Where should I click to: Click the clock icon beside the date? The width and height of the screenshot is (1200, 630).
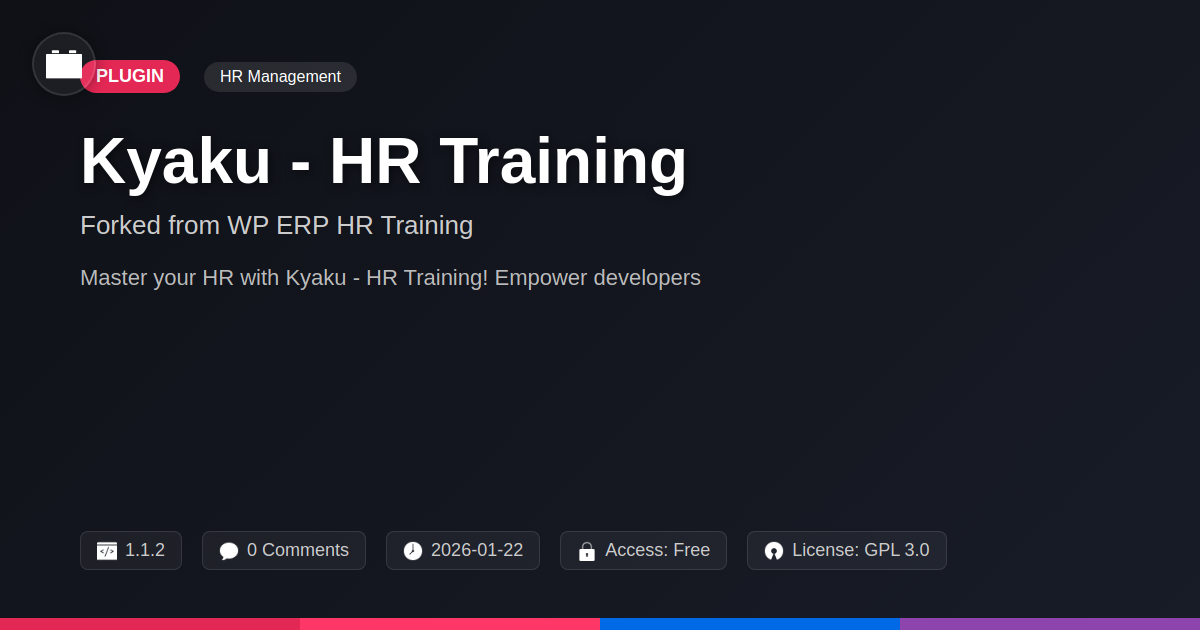[x=413, y=551]
